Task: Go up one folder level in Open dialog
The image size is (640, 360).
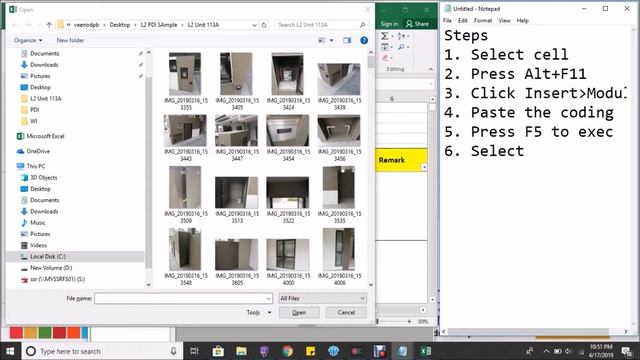Action: pos(49,25)
